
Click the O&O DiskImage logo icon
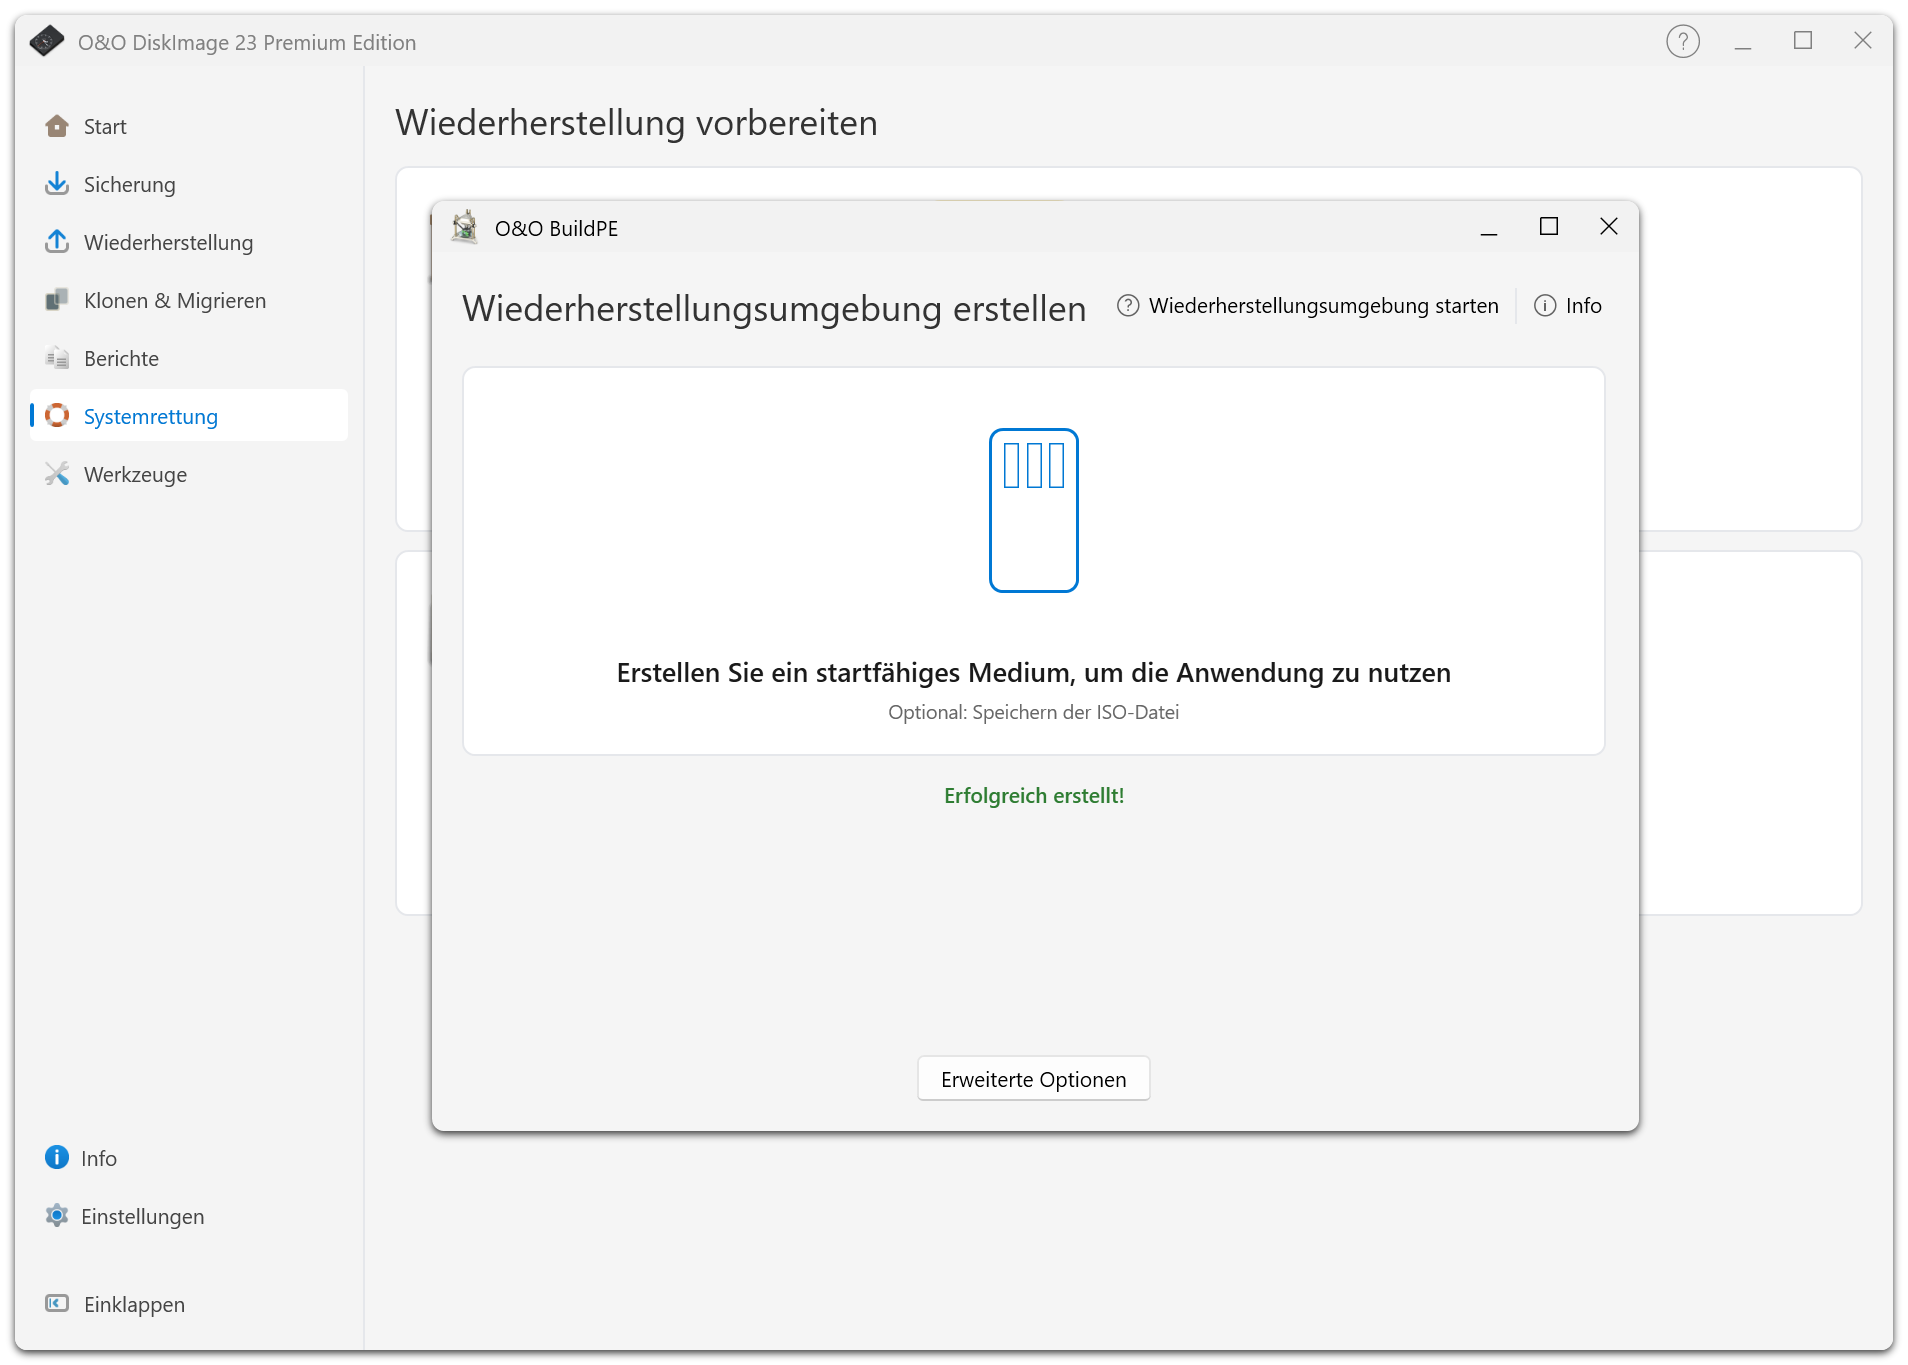pos(46,42)
